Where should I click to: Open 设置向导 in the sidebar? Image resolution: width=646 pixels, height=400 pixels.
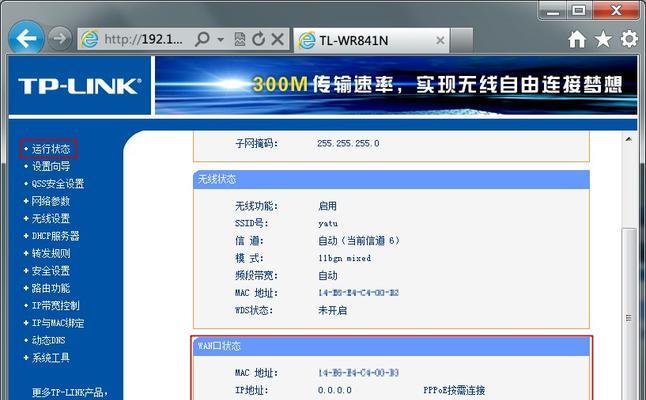[x=51, y=166]
